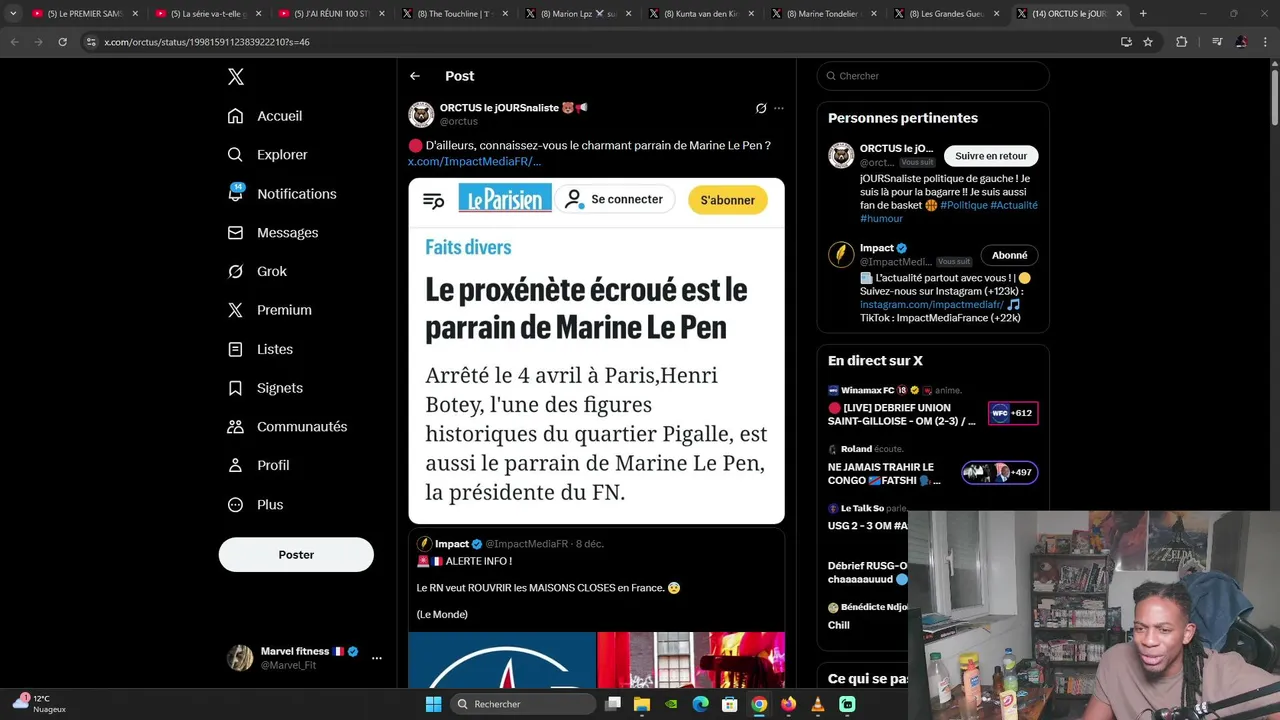The width and height of the screenshot is (1280, 720).
Task: Switch to La série va-t-elle tab
Action: [x=208, y=14]
